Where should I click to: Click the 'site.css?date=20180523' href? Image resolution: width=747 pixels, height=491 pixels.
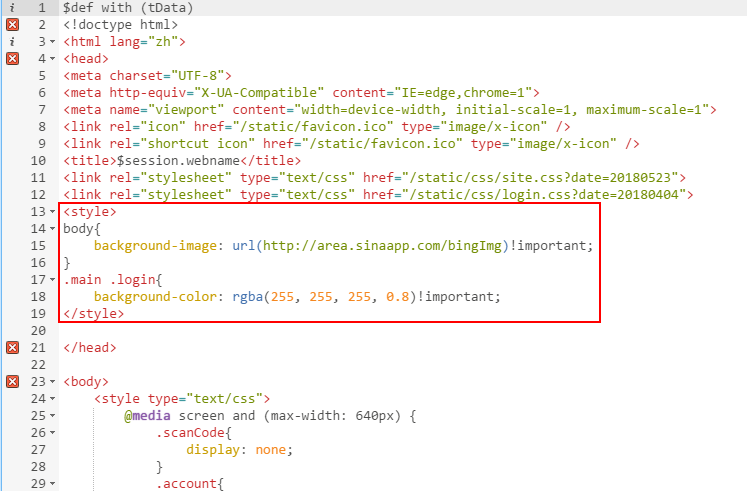pos(539,178)
